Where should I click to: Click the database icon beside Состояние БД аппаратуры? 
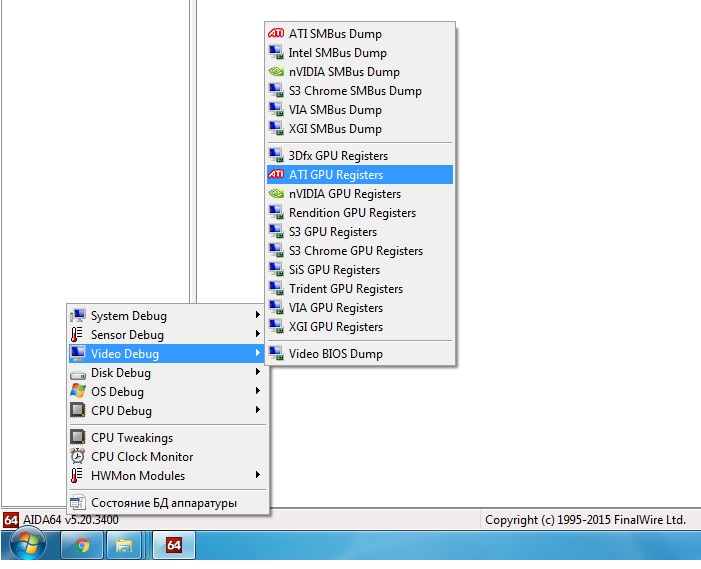[x=78, y=502]
